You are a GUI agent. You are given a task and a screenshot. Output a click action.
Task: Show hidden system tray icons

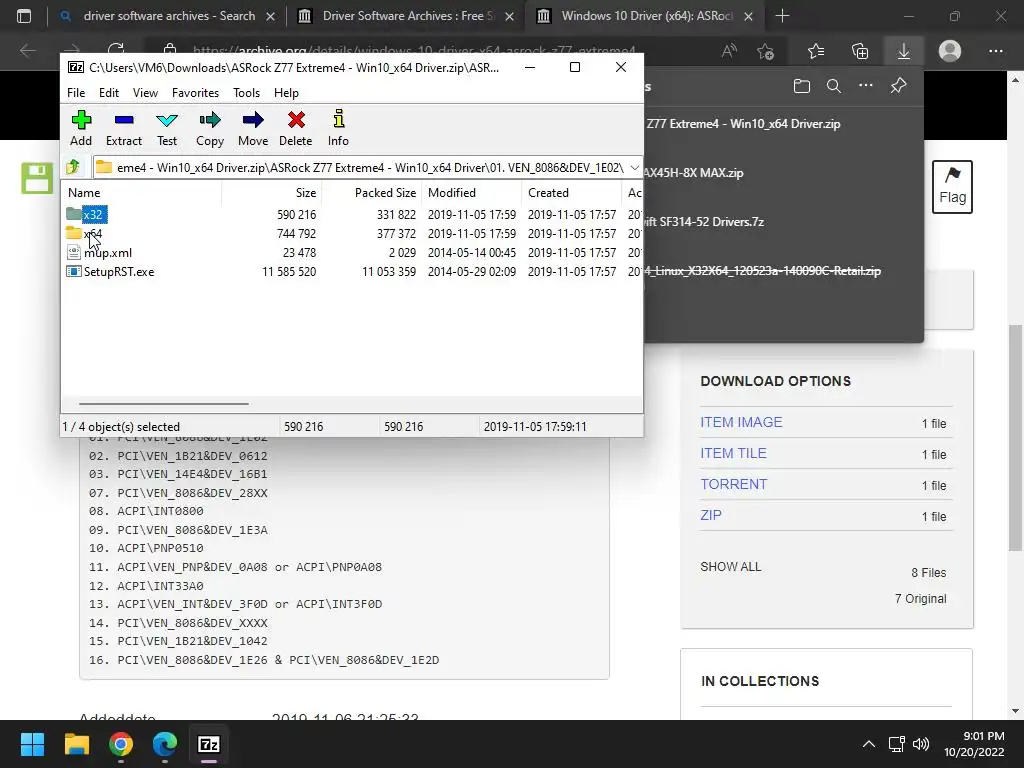869,744
